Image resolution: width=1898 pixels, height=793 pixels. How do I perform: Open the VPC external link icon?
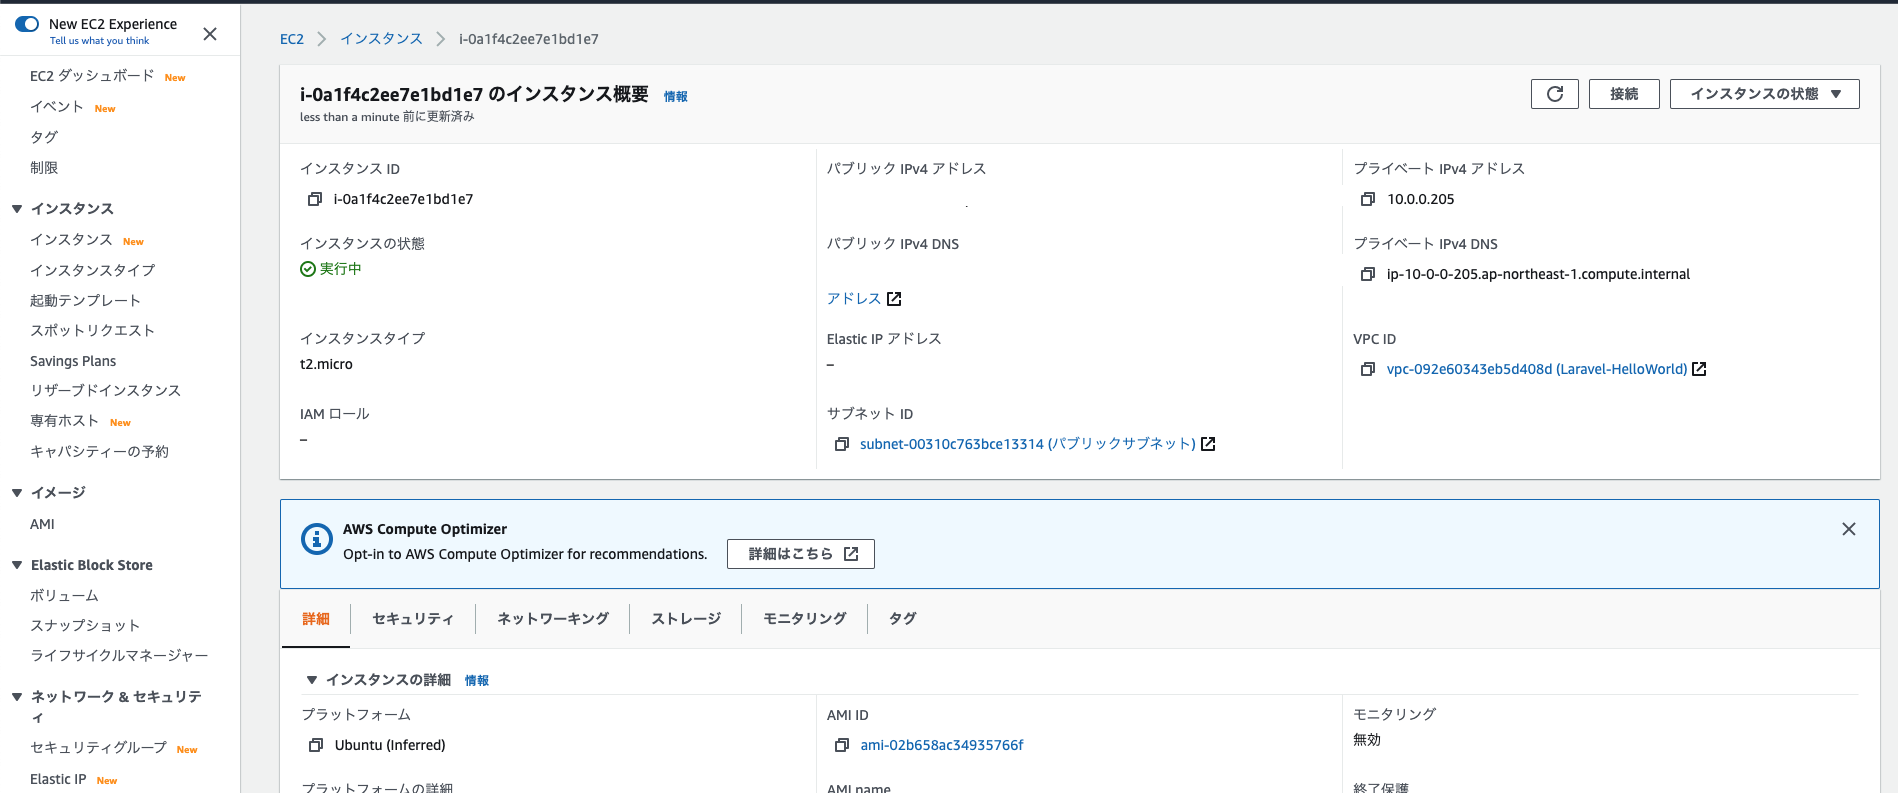coord(1699,369)
